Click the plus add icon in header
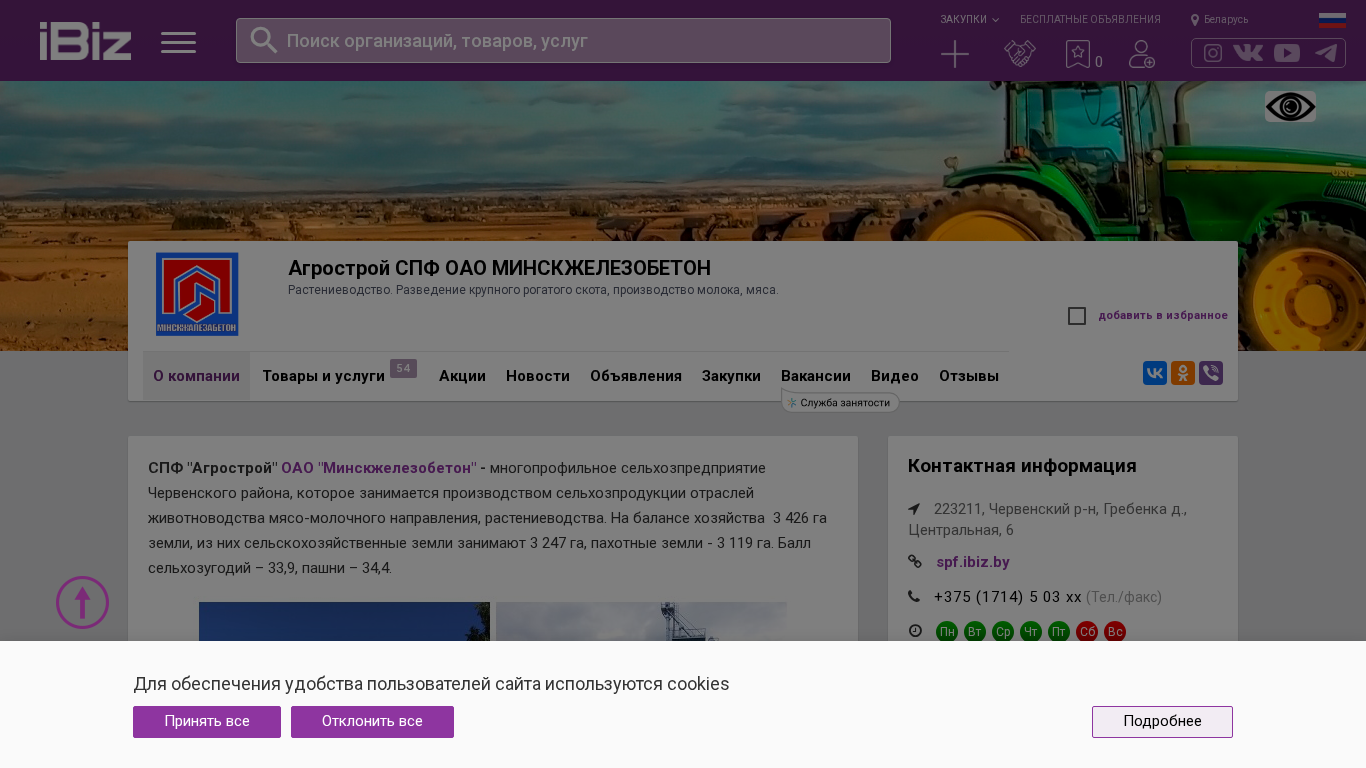The image size is (1366, 768). (x=955, y=54)
